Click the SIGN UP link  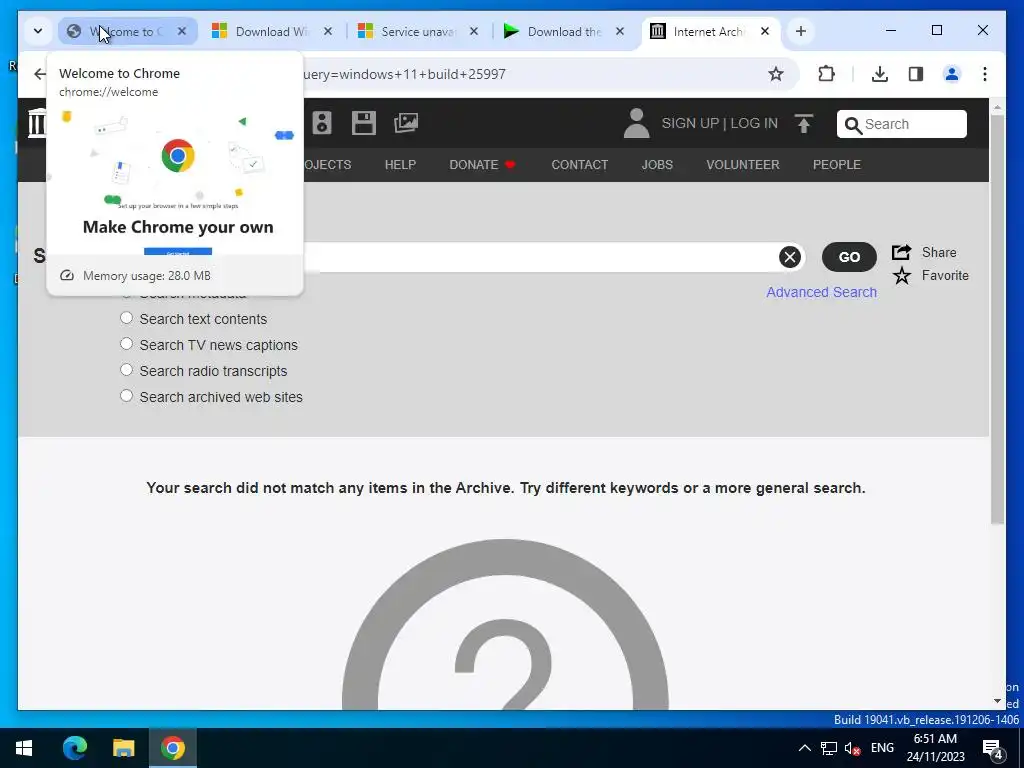[690, 123]
